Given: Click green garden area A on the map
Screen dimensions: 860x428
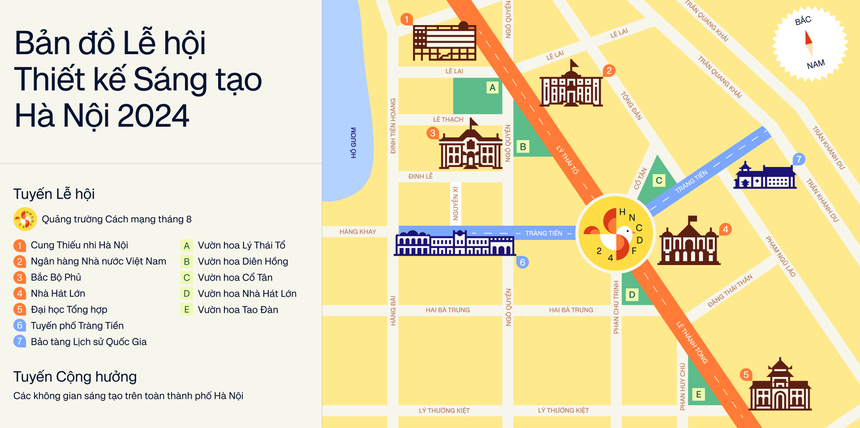Looking at the screenshot, I should click(x=478, y=94).
